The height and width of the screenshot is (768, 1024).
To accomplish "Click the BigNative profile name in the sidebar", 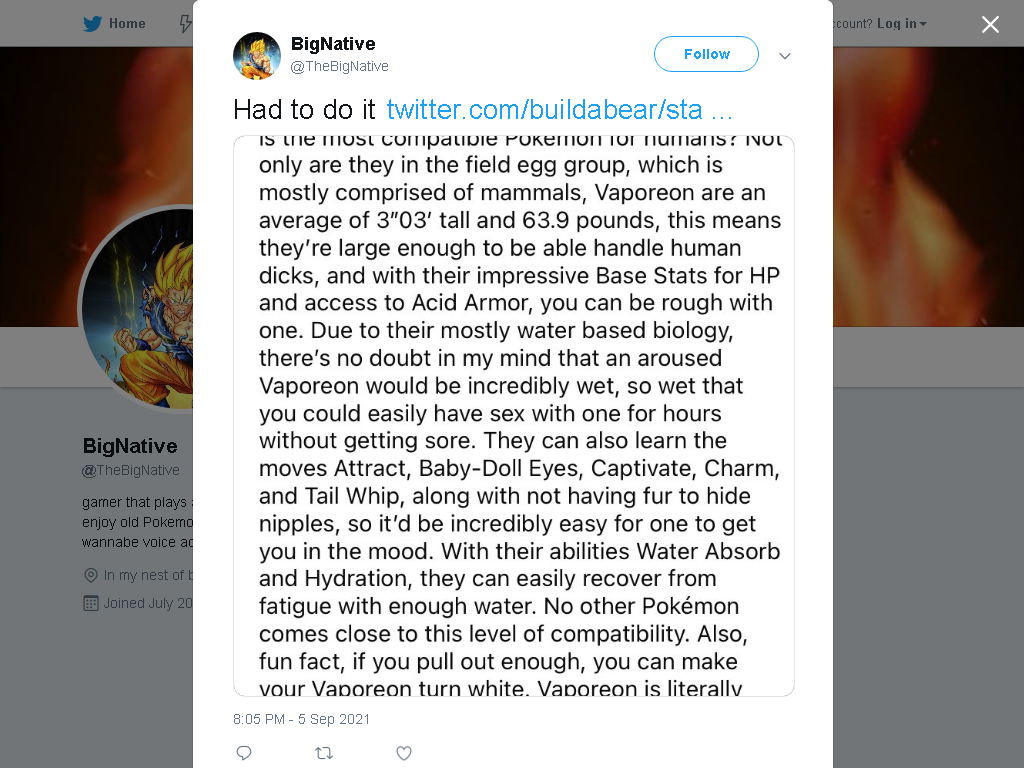I will (130, 445).
